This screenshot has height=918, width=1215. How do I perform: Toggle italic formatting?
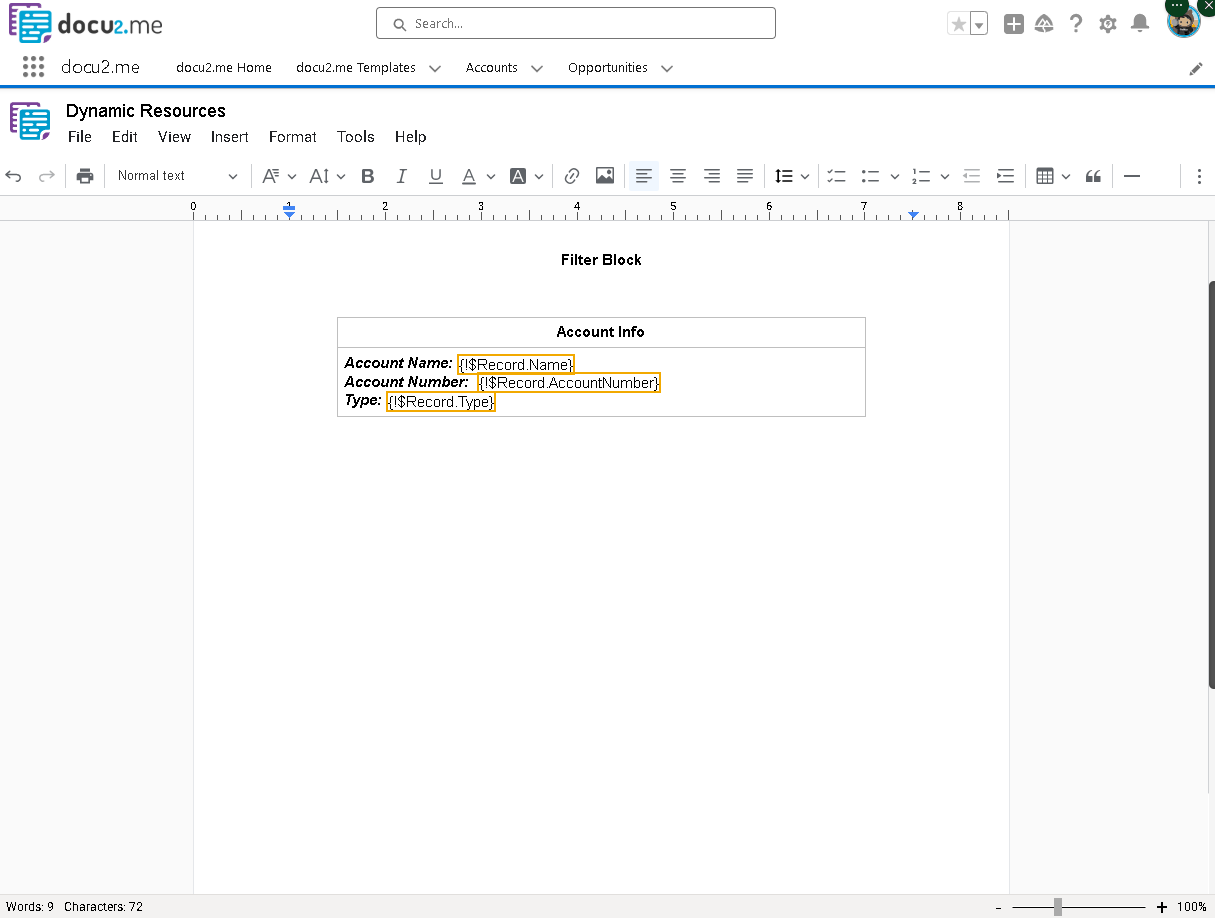click(x=402, y=176)
